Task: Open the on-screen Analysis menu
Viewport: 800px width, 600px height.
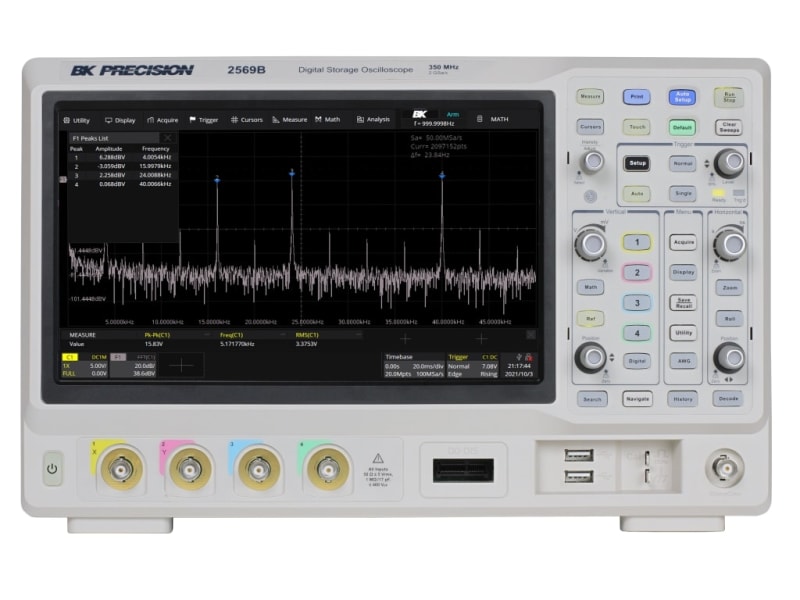Action: coord(373,119)
